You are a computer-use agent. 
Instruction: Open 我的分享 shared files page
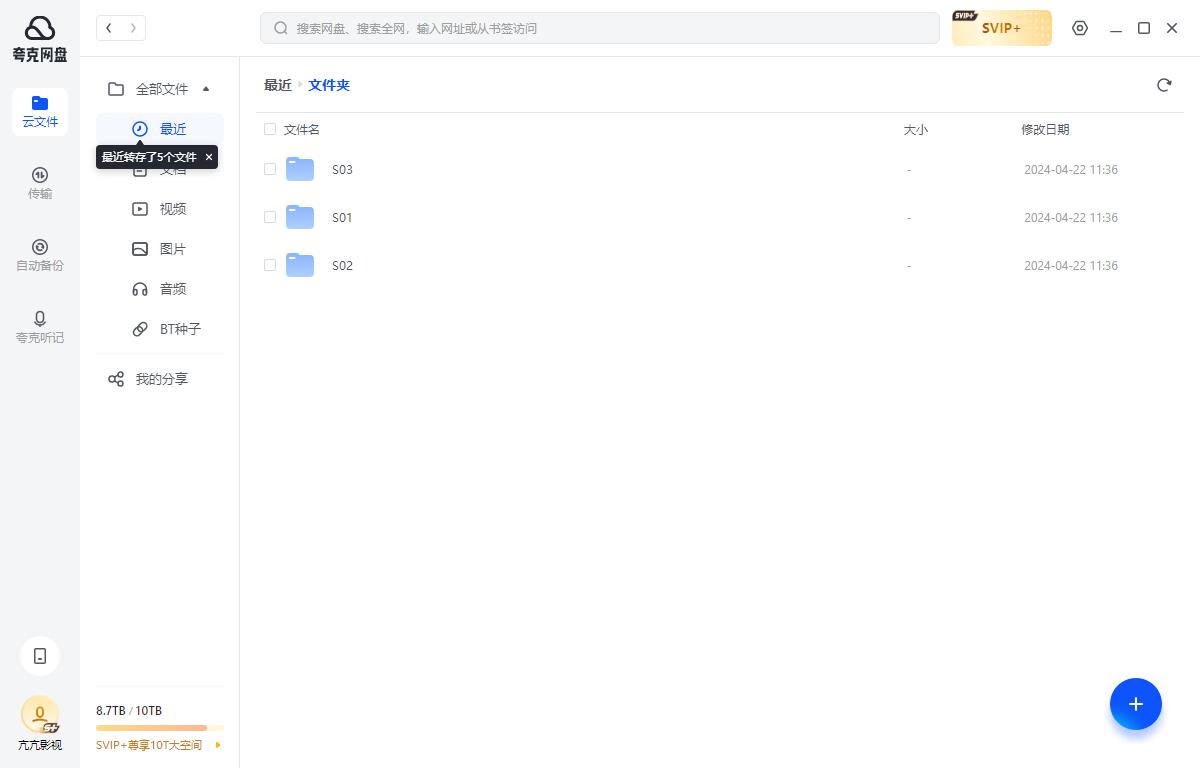pyautogui.click(x=161, y=379)
